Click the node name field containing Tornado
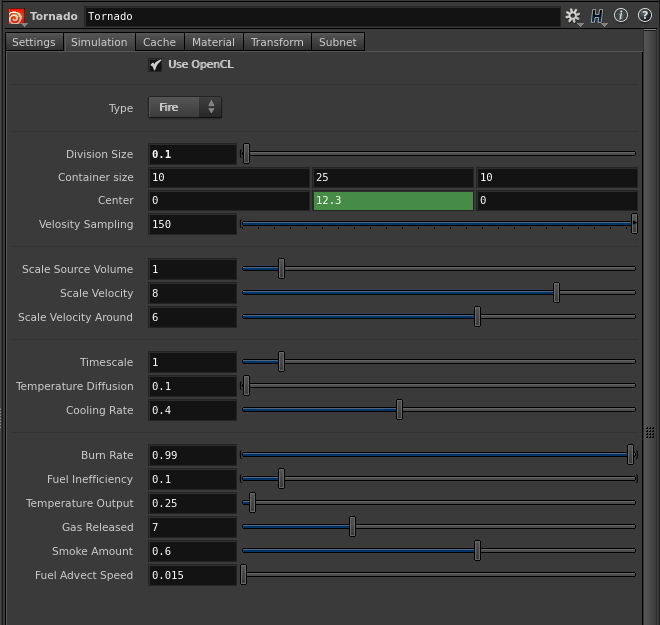 point(320,16)
